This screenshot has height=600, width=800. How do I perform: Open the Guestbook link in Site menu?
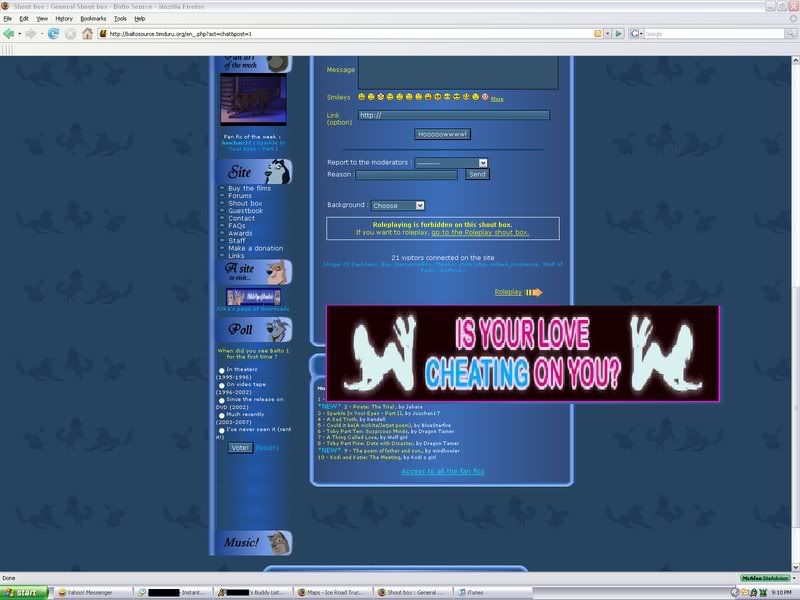point(245,211)
